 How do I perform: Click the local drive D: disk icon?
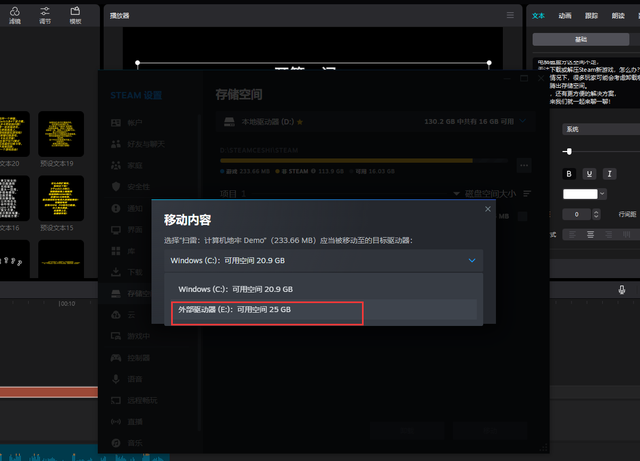pos(229,122)
